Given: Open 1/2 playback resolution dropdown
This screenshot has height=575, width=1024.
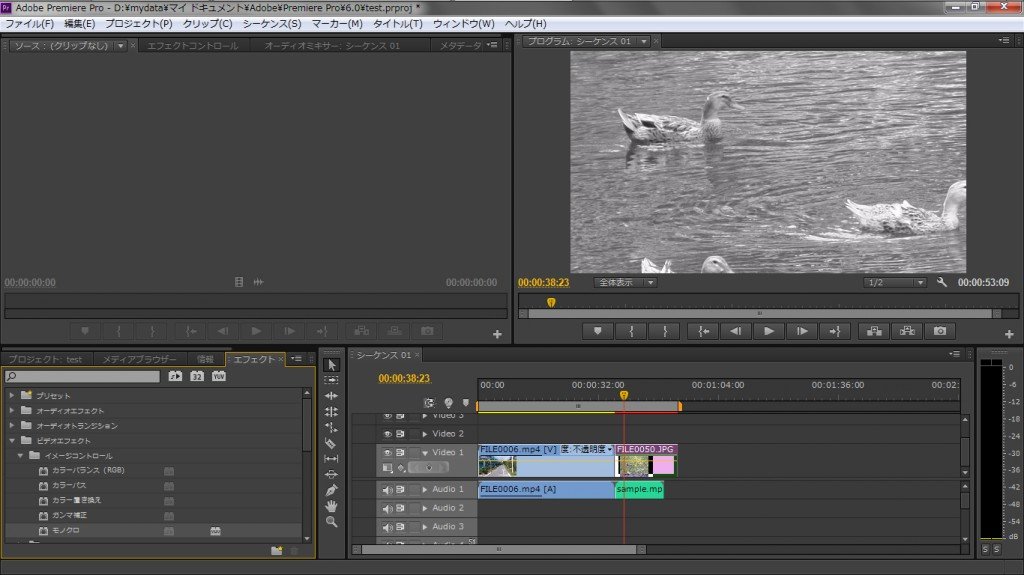Looking at the screenshot, I should click(x=895, y=282).
